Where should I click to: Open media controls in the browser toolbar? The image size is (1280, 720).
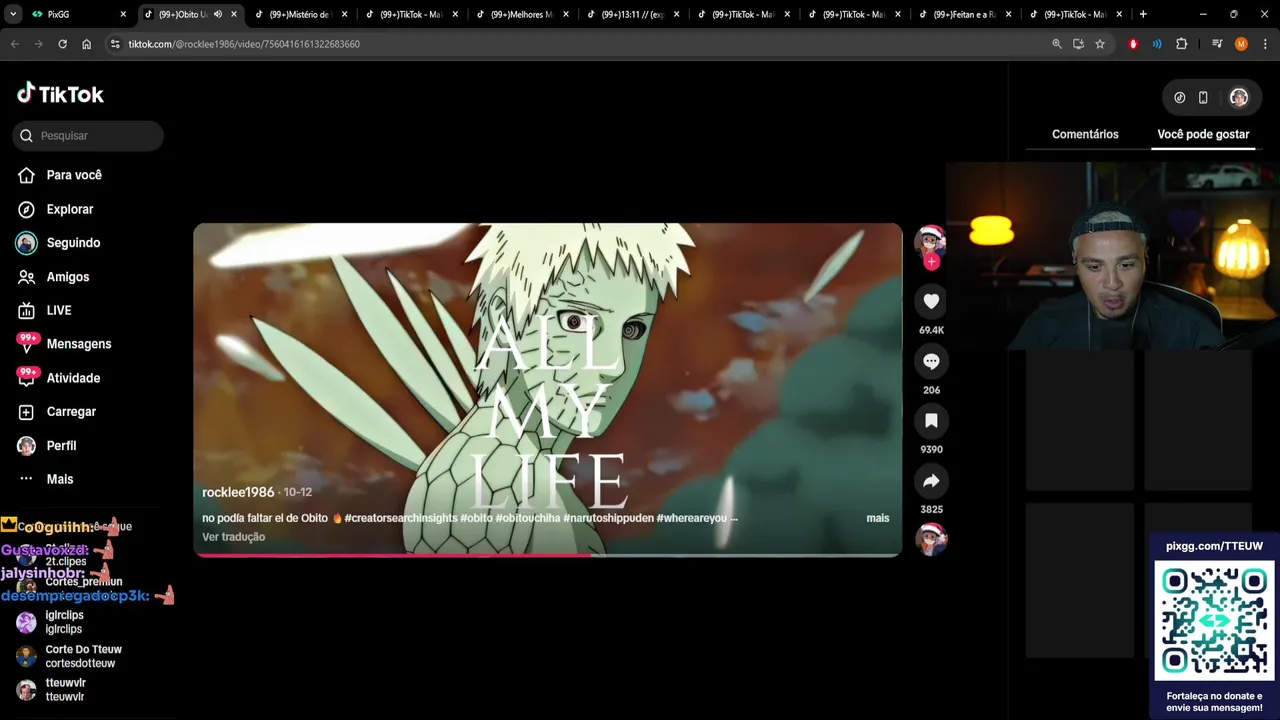click(1217, 44)
